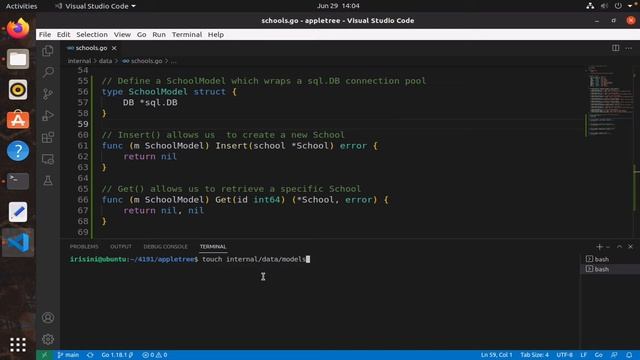The image size is (640, 360).
Task: Open editor More Actions ellipsis
Action: click(x=629, y=48)
